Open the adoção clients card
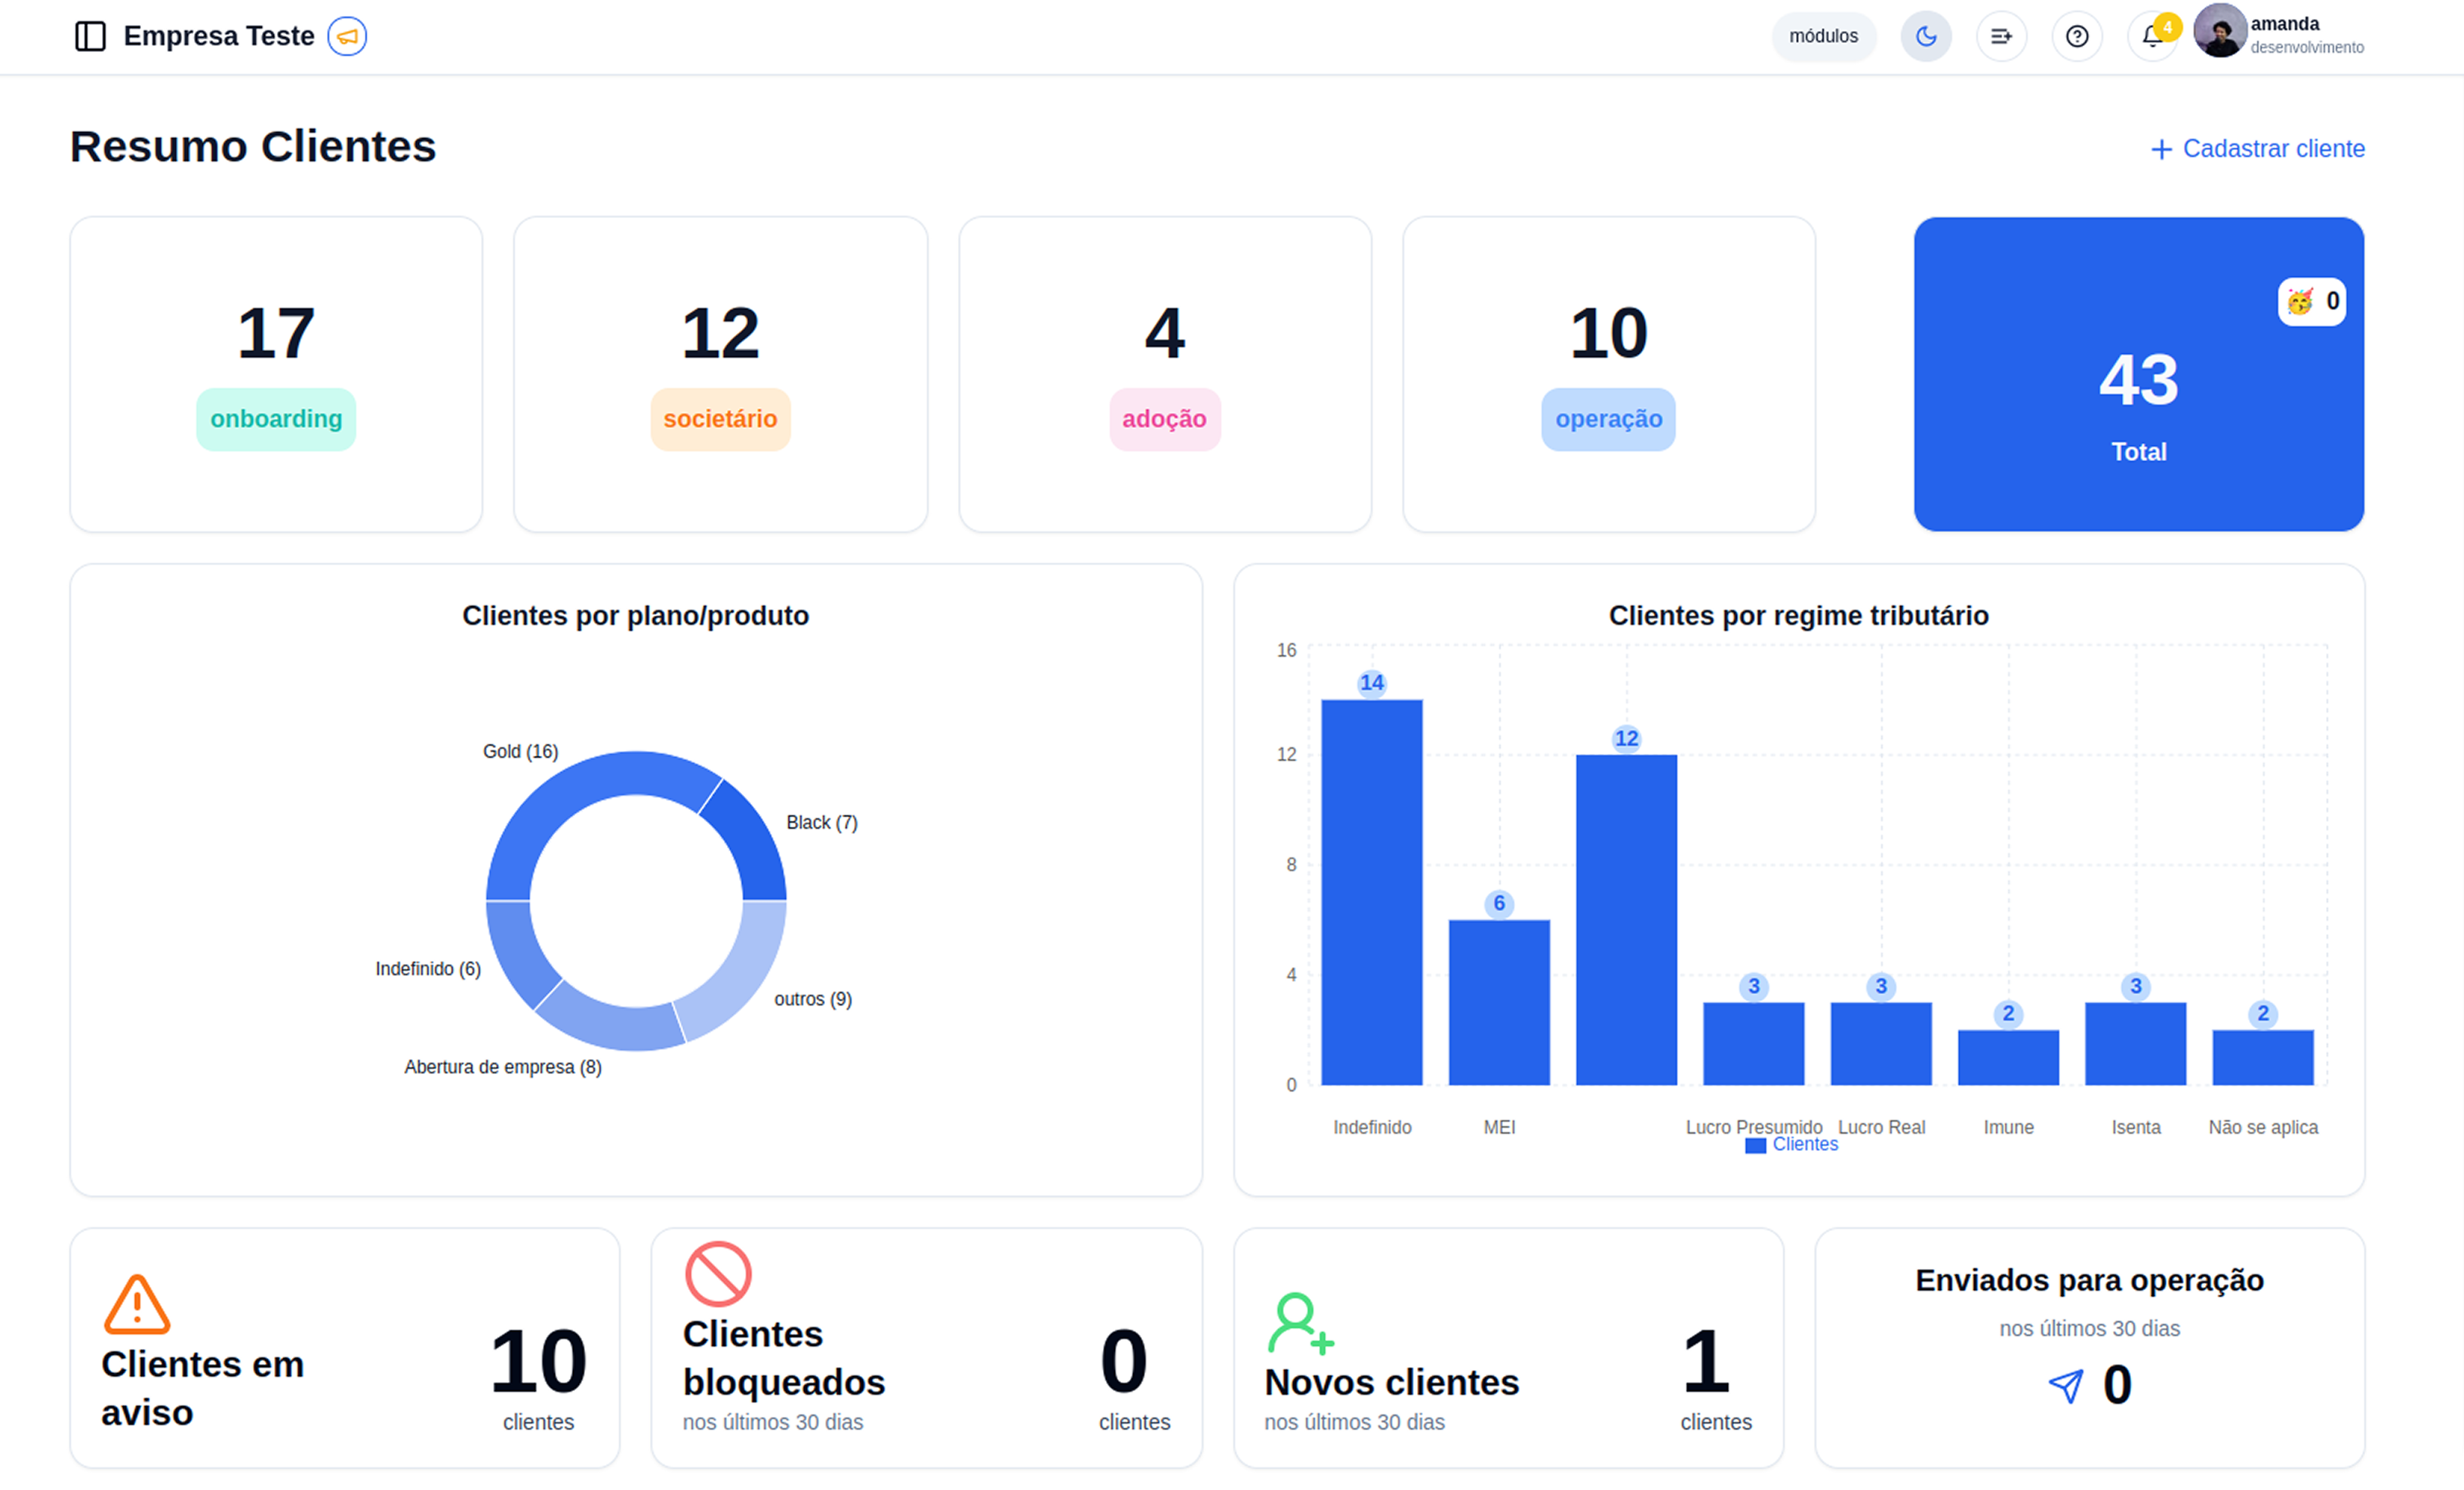The image size is (2464, 1490). pyautogui.click(x=1164, y=374)
